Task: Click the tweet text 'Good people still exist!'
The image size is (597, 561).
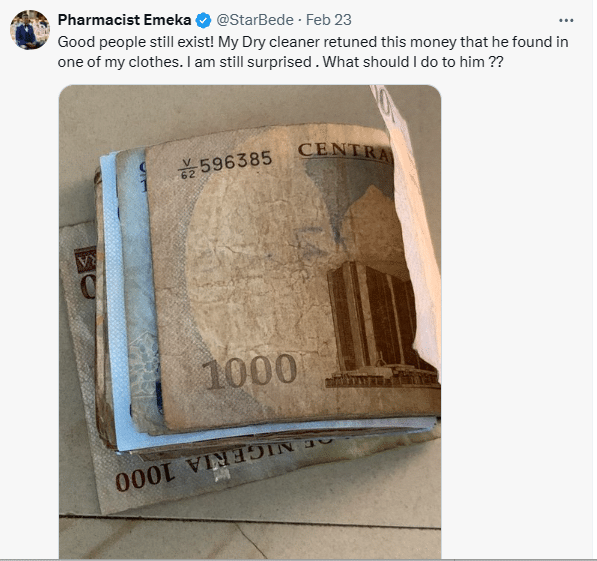Action: (x=136, y=42)
